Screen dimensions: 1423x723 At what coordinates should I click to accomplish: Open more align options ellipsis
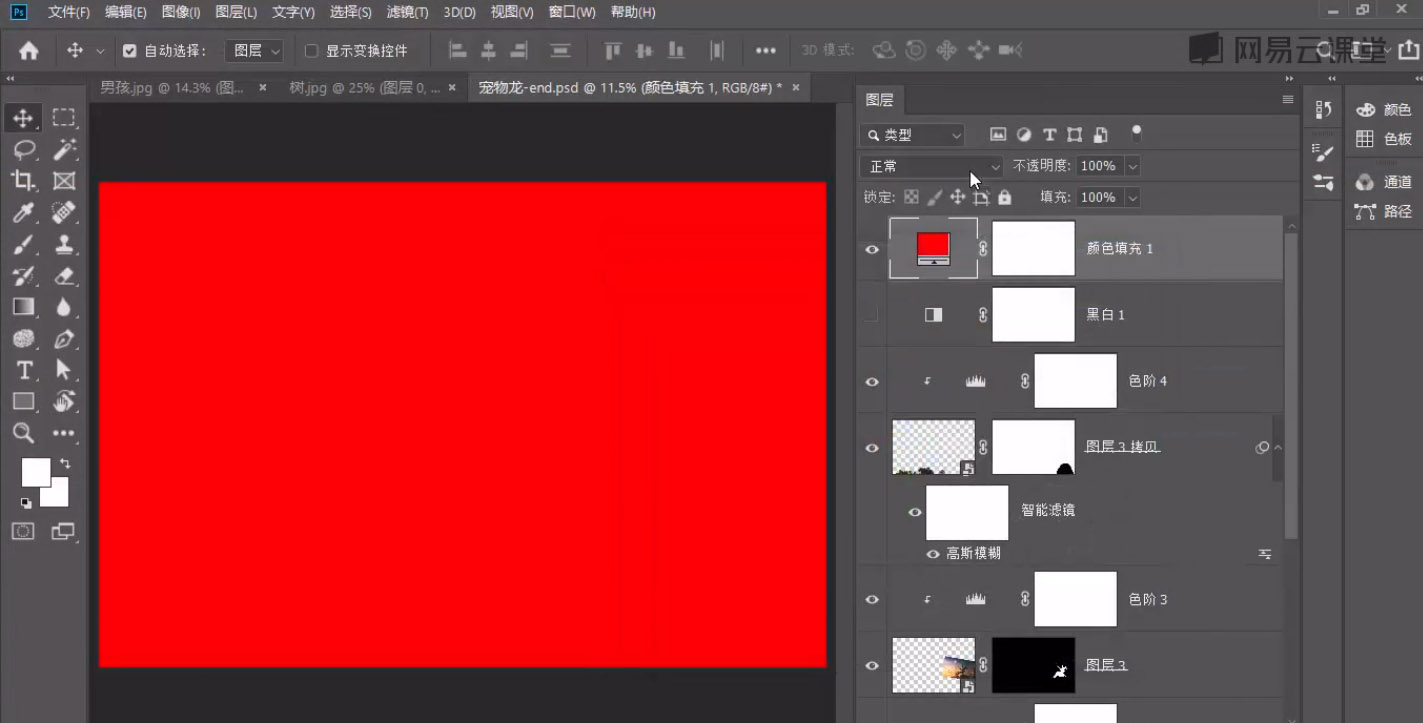tap(766, 50)
